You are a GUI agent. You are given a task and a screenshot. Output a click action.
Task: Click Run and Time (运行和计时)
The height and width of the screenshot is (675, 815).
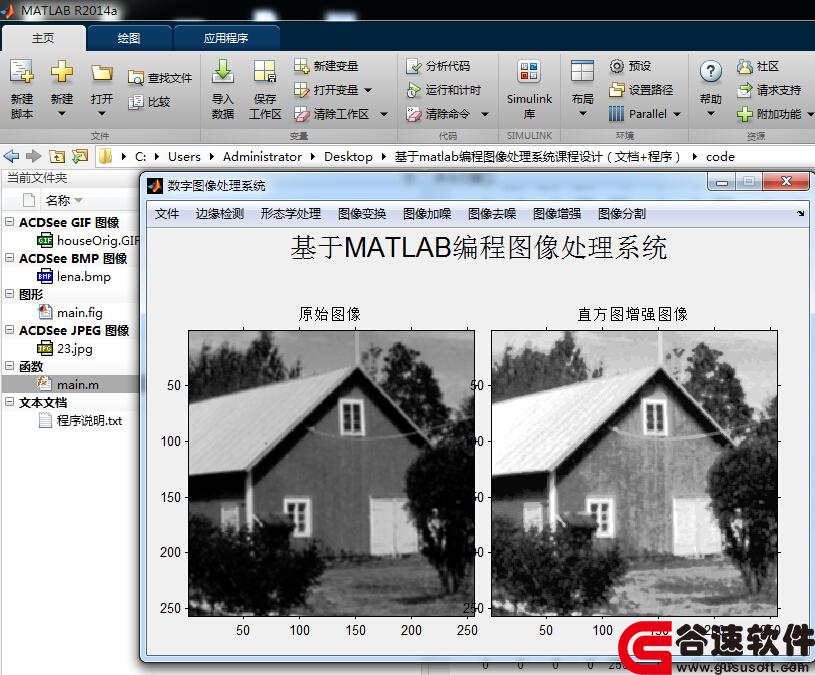coord(443,90)
